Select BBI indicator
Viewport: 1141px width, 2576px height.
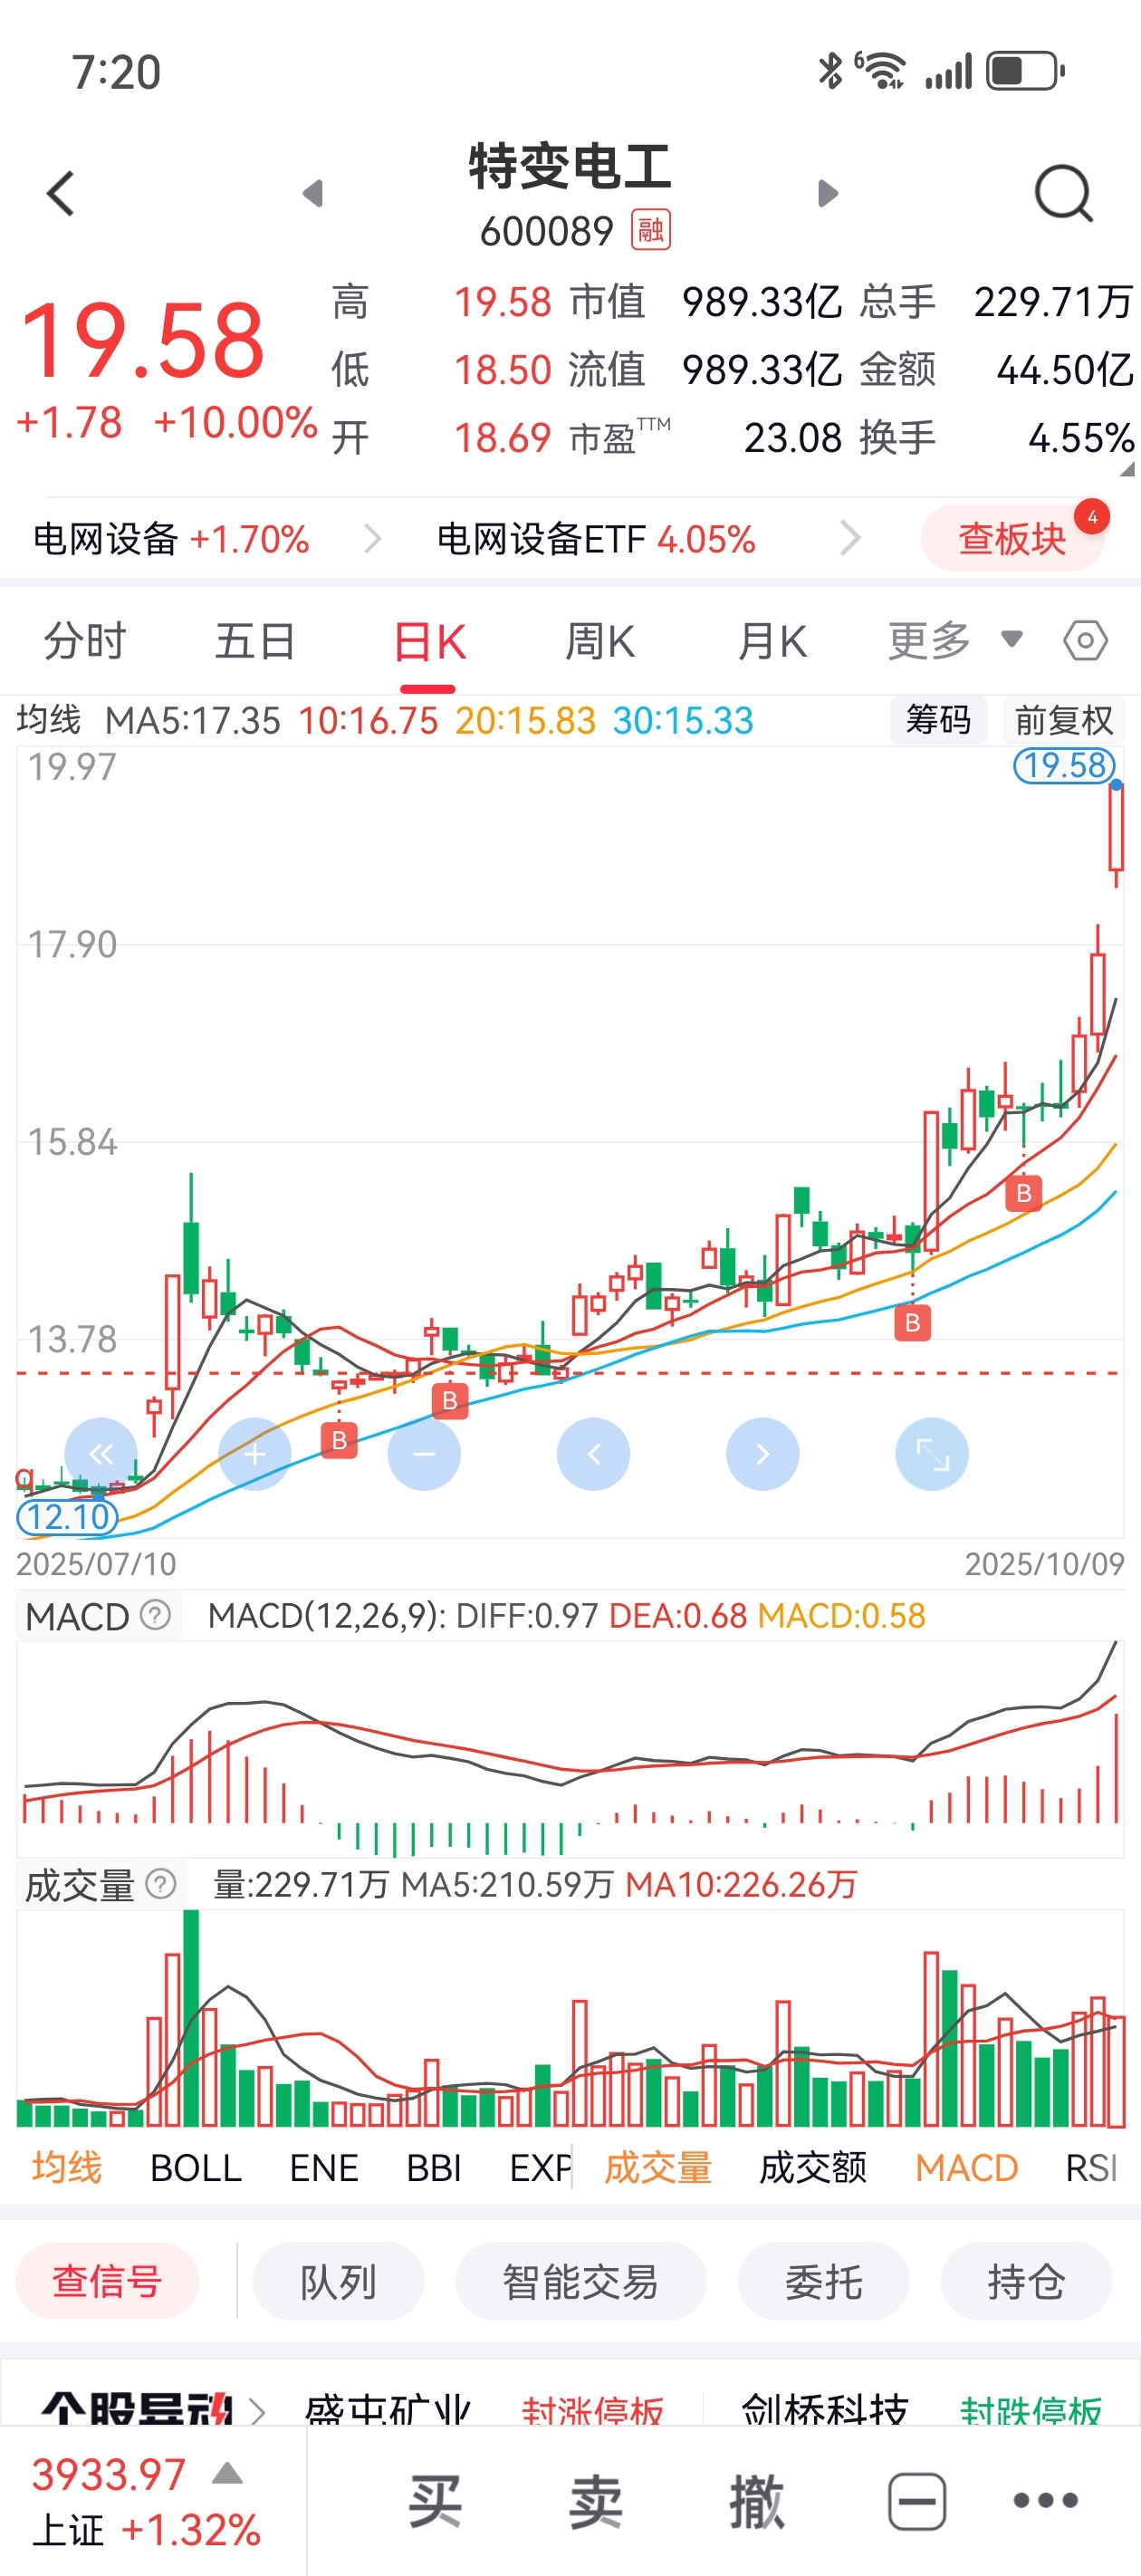[x=434, y=2168]
